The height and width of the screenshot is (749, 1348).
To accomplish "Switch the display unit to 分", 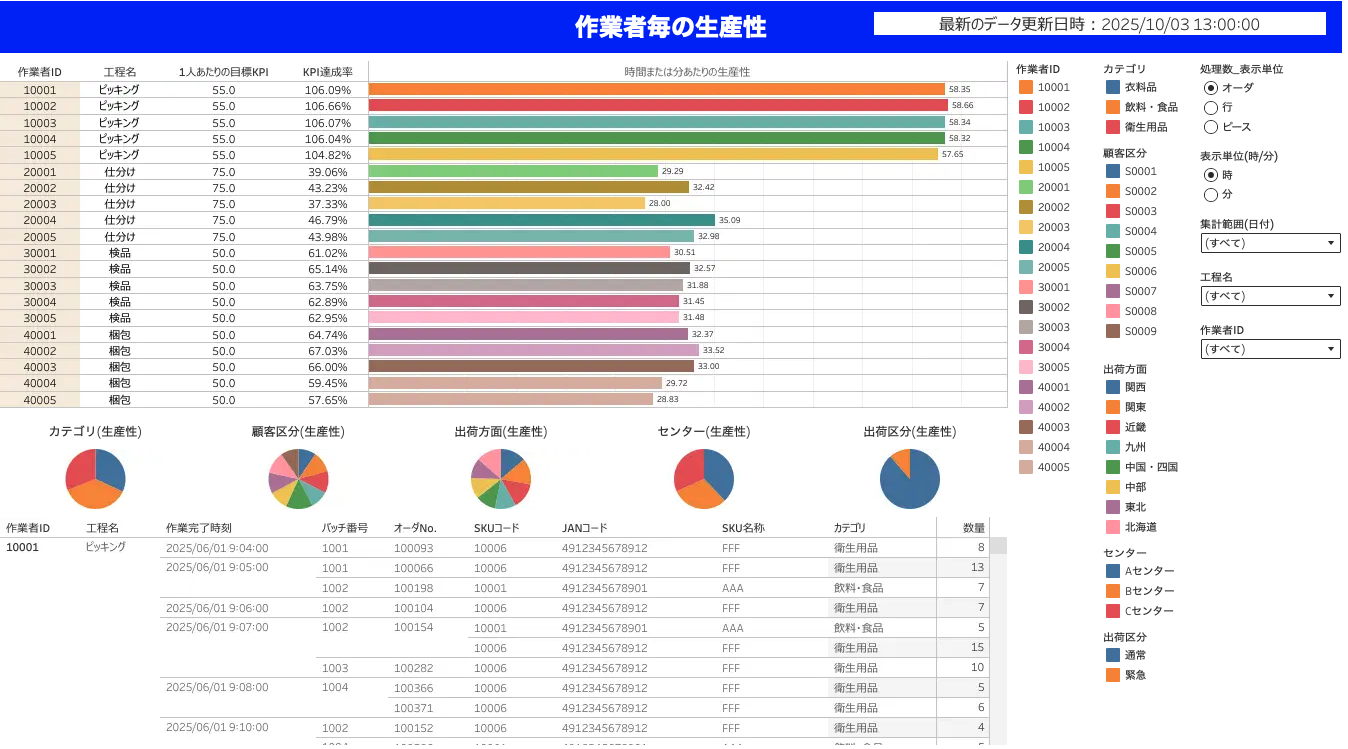I will pyautogui.click(x=1211, y=195).
